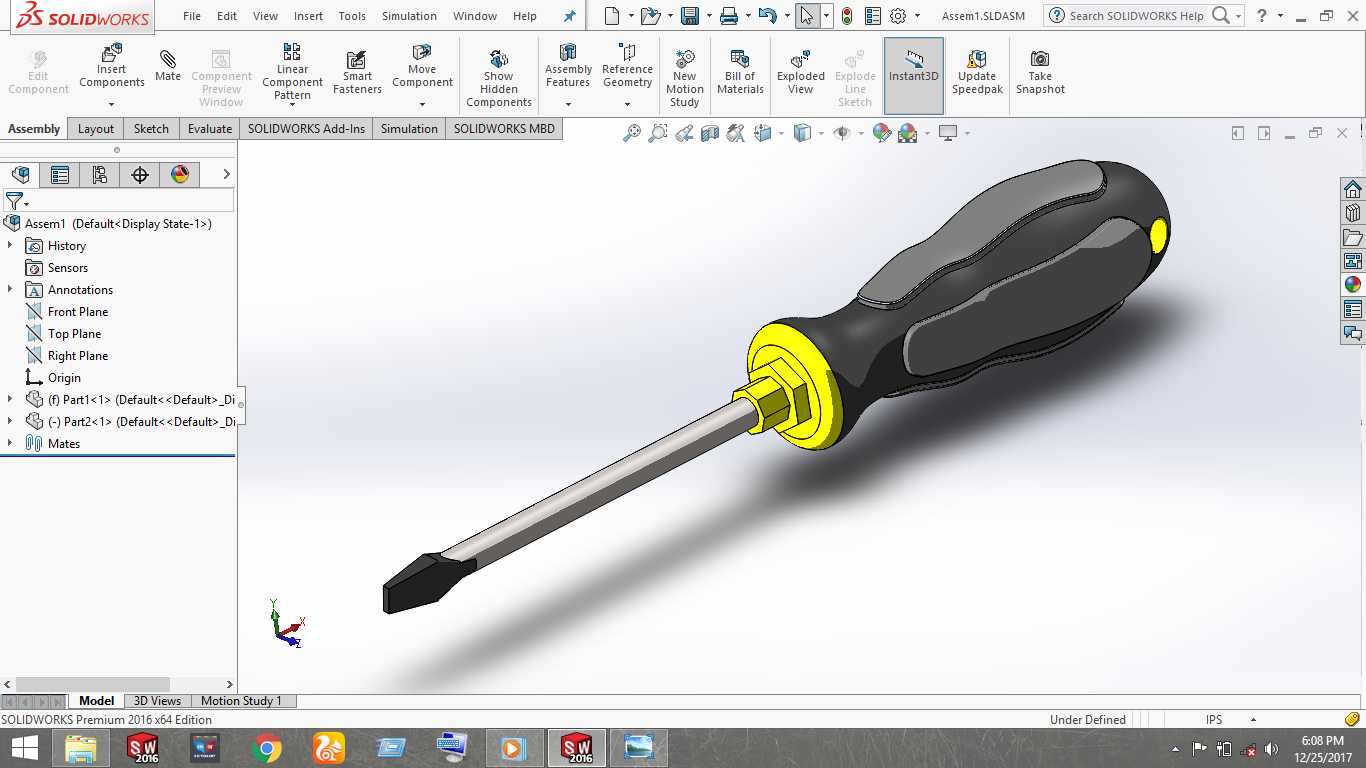Expand Part1<1> component node

coord(10,400)
